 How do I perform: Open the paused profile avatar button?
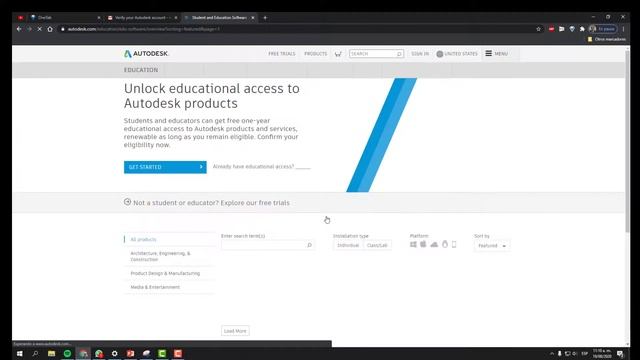click(x=602, y=29)
